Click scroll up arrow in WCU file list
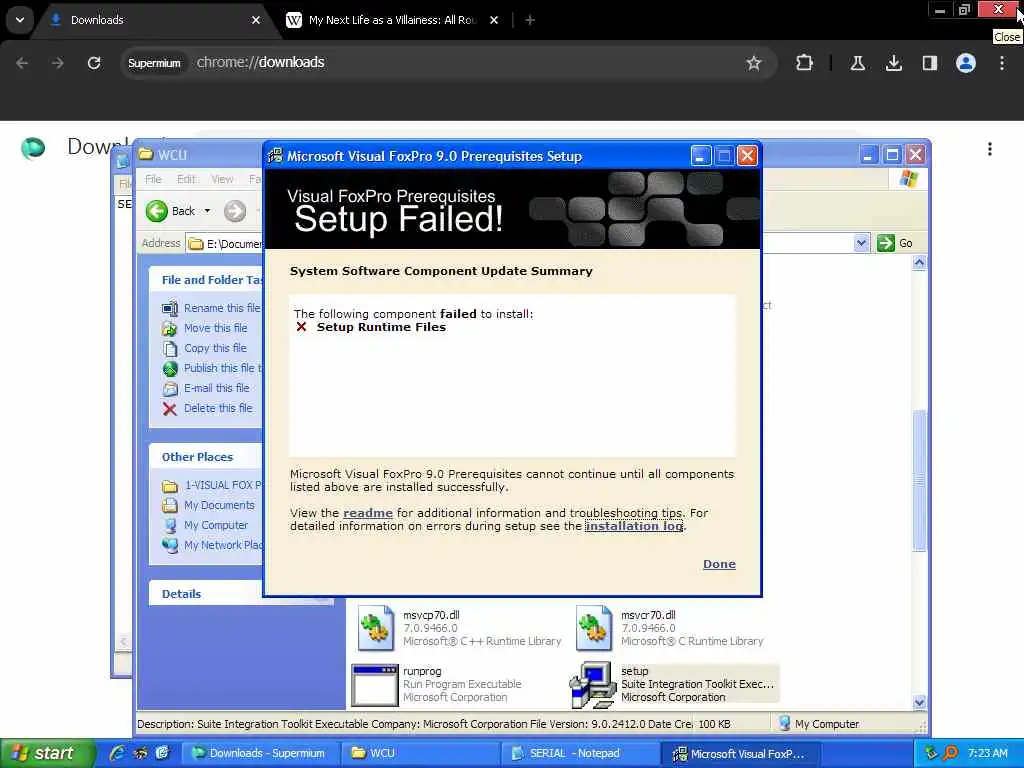This screenshot has height=768, width=1024. click(919, 263)
